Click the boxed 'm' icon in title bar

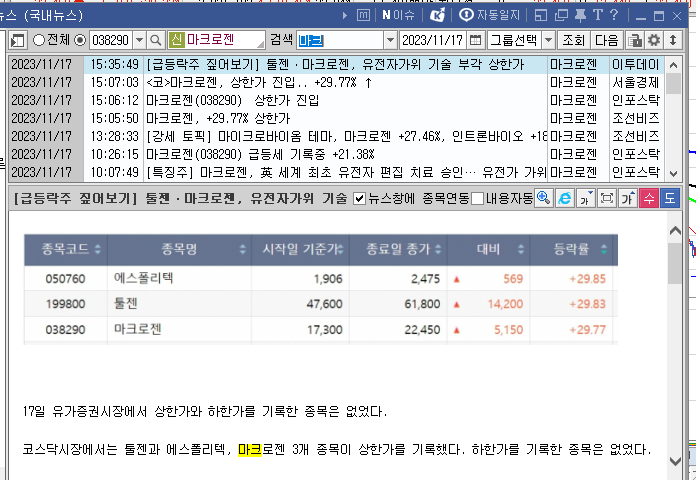(x=363, y=16)
